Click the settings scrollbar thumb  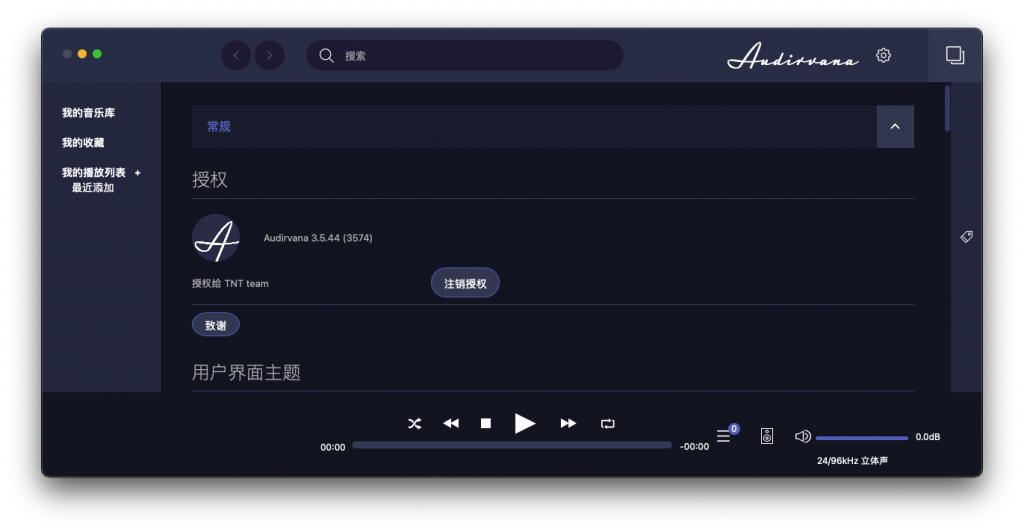click(947, 108)
